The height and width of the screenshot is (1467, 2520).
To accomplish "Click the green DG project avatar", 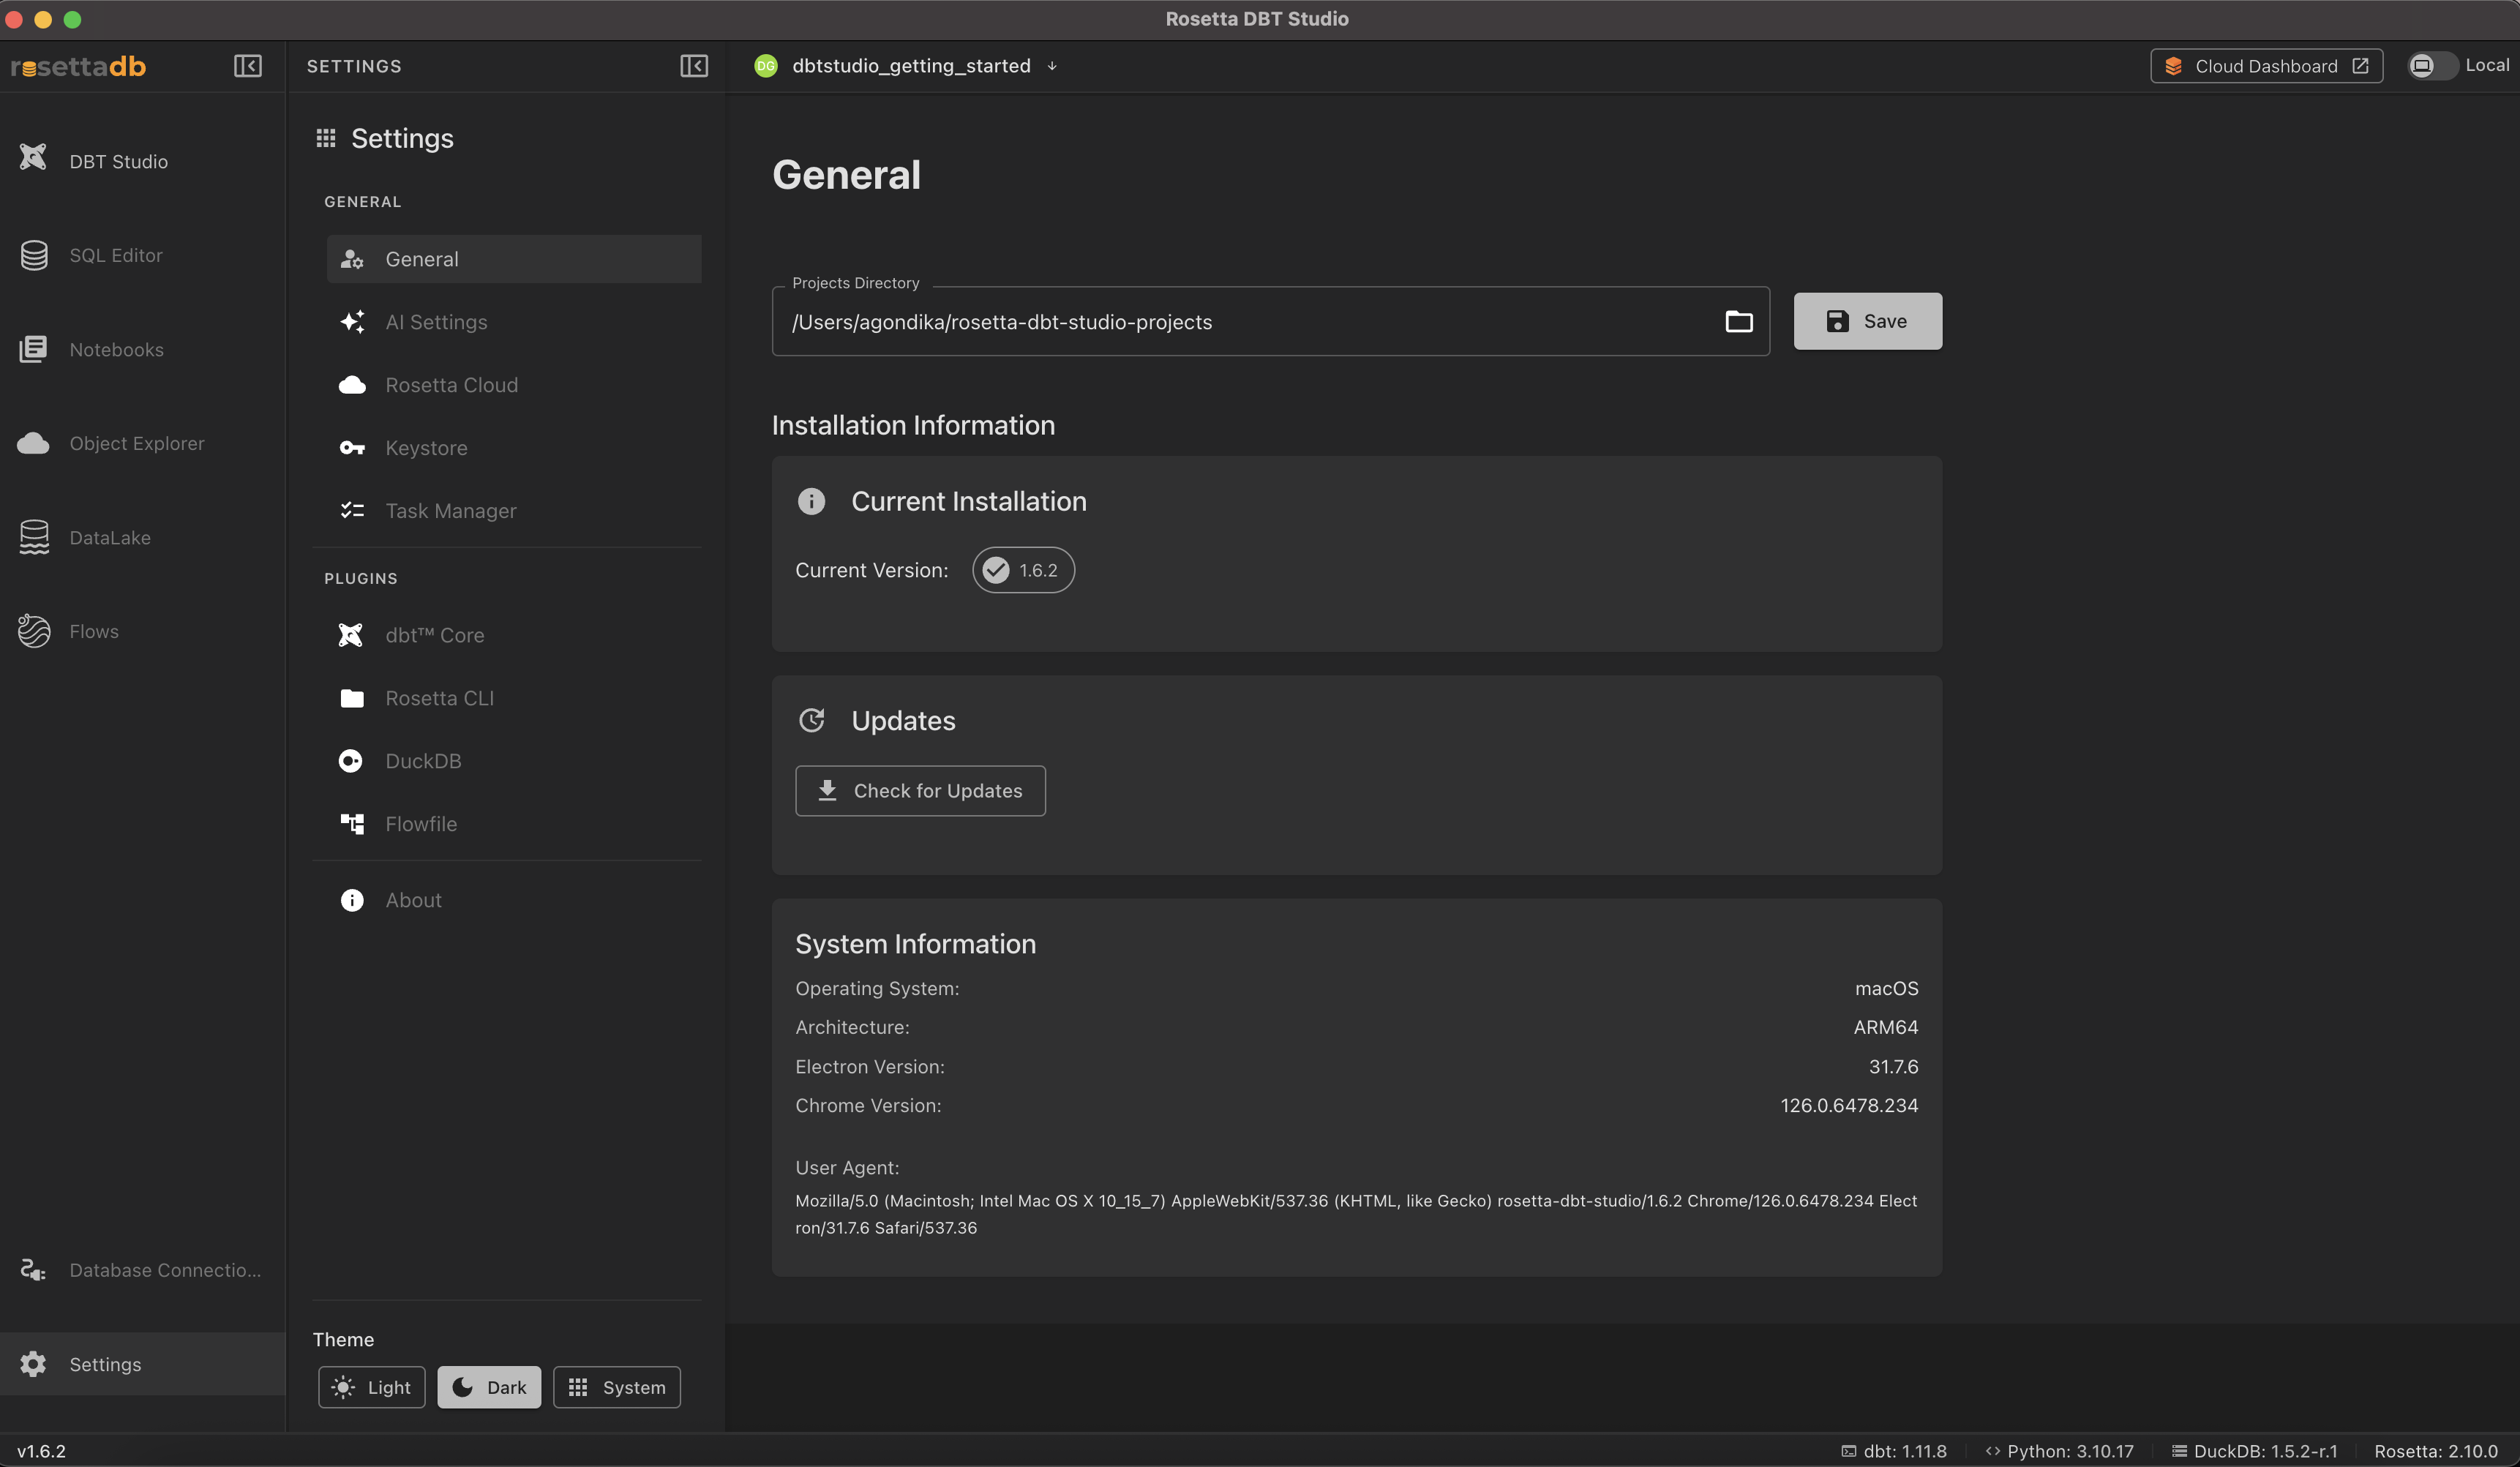I will click(766, 66).
